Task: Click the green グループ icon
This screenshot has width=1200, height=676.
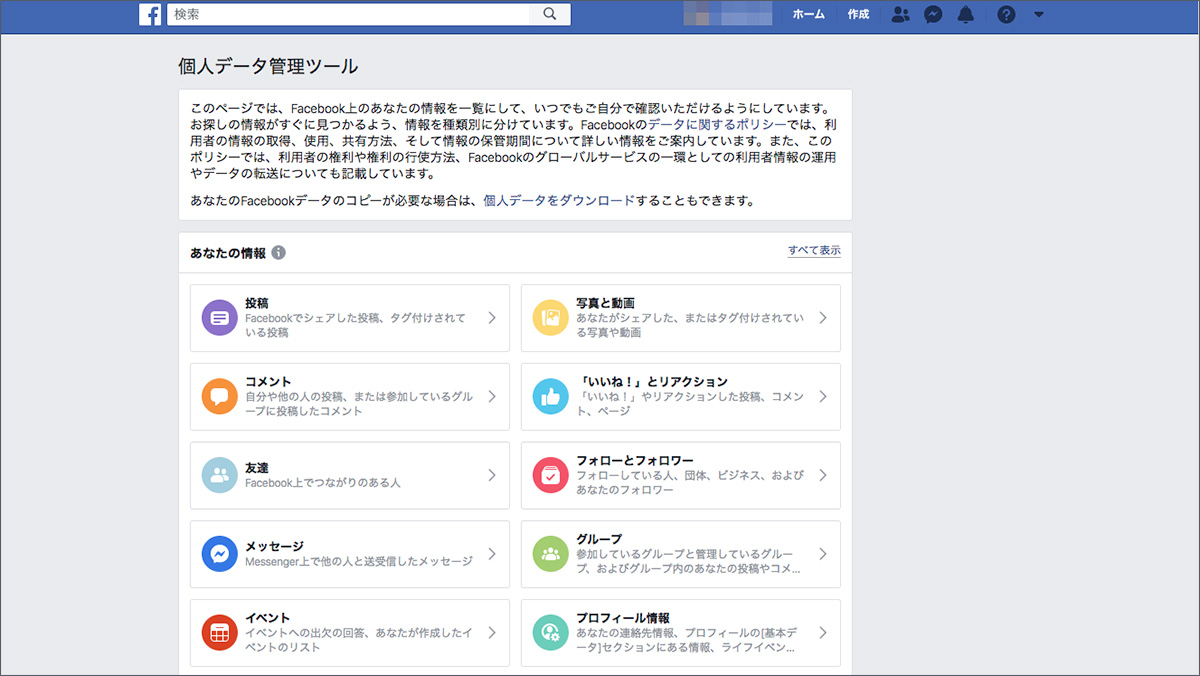Action: tap(551, 554)
